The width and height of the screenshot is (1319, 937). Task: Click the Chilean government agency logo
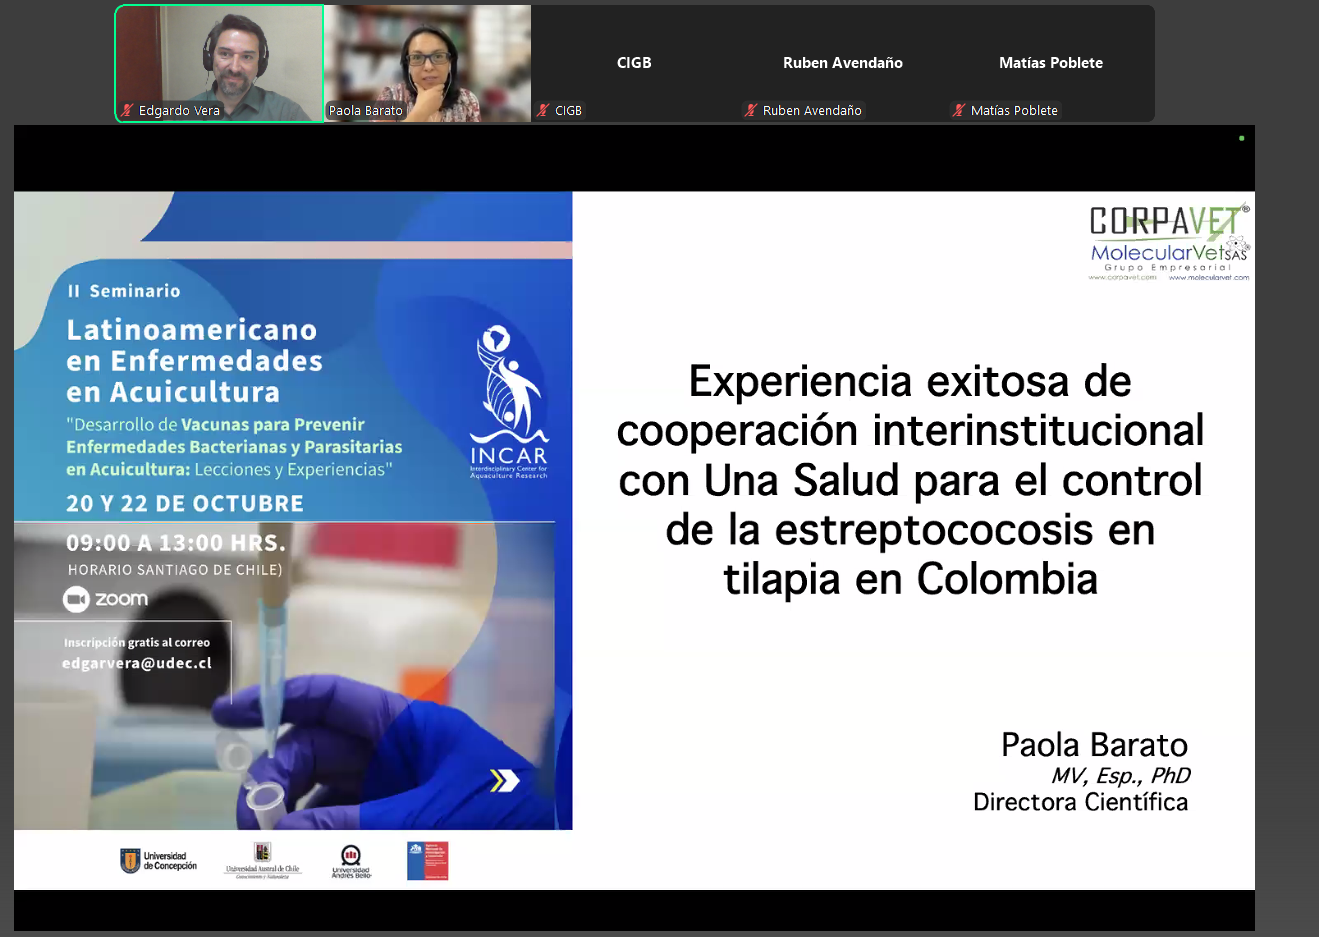click(427, 861)
